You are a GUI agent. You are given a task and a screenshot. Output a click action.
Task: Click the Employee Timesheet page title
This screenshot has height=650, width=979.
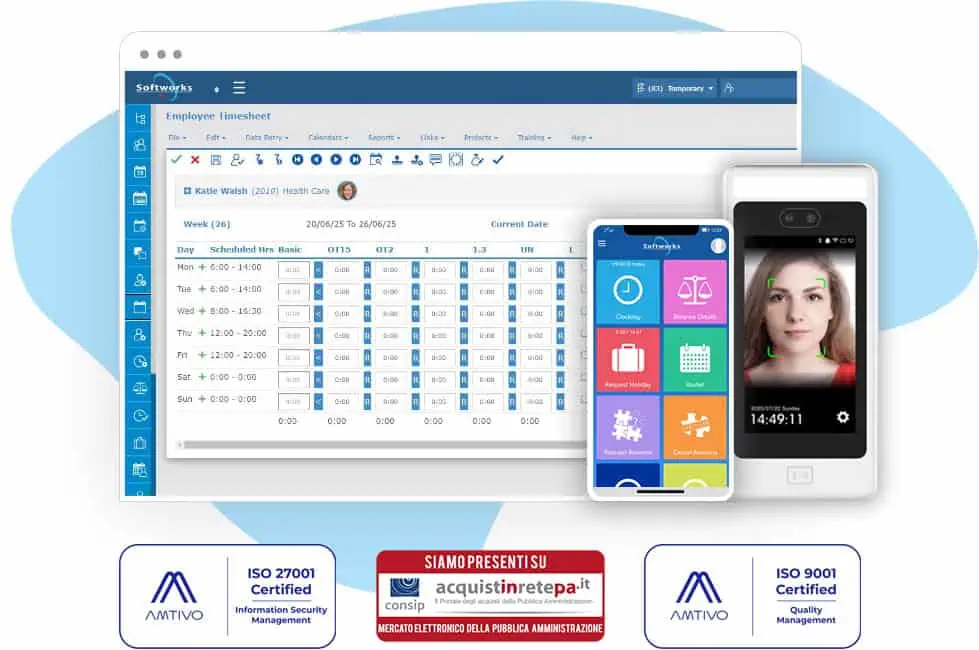218,116
